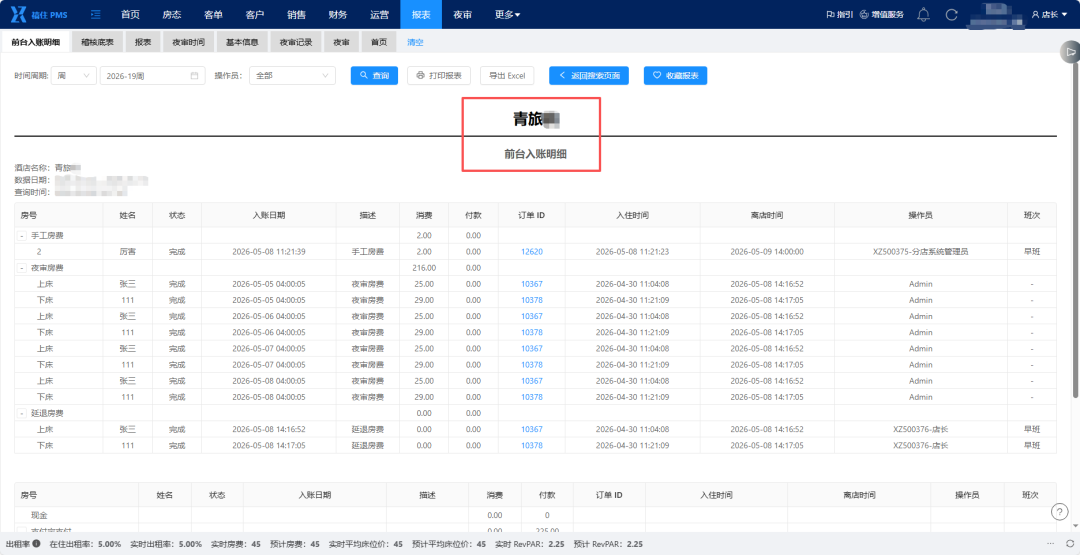Open the 指引 guide icon
Screen dimensions: 1080x555
pos(839,14)
